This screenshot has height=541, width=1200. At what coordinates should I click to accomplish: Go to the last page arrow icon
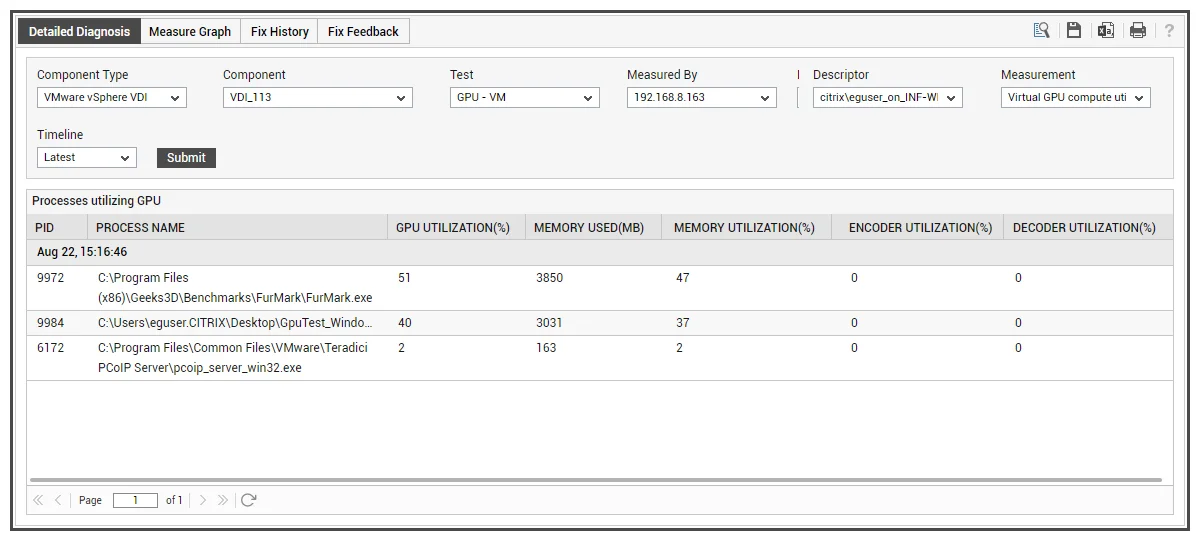pos(222,500)
